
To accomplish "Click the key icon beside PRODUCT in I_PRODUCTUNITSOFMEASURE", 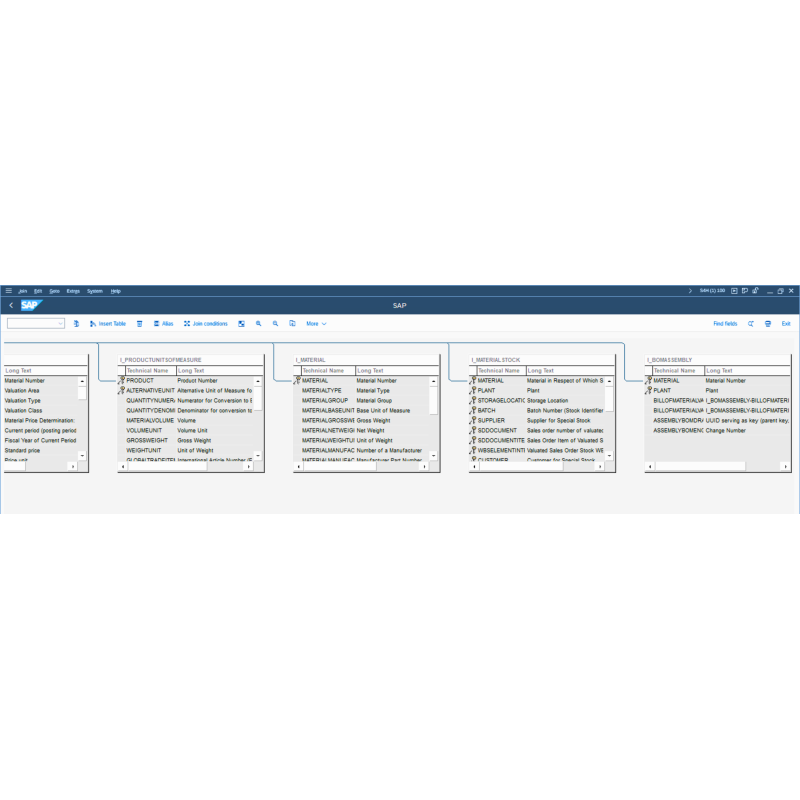I will click(120, 381).
